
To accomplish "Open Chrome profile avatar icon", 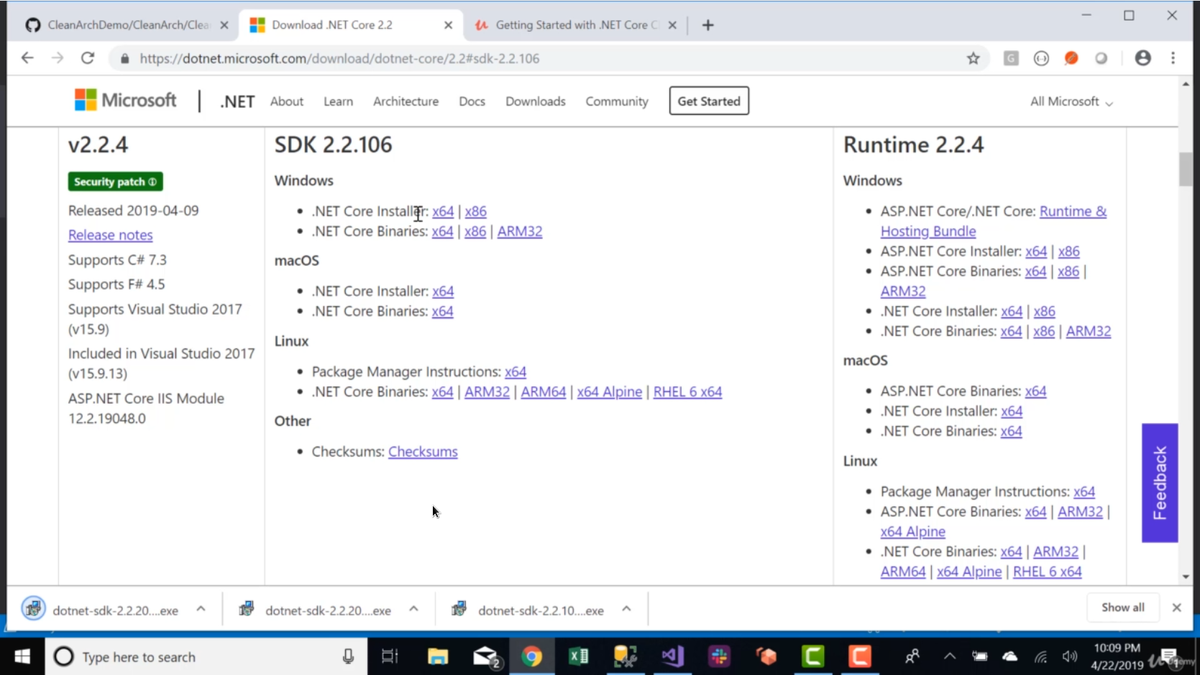I will click(1143, 58).
